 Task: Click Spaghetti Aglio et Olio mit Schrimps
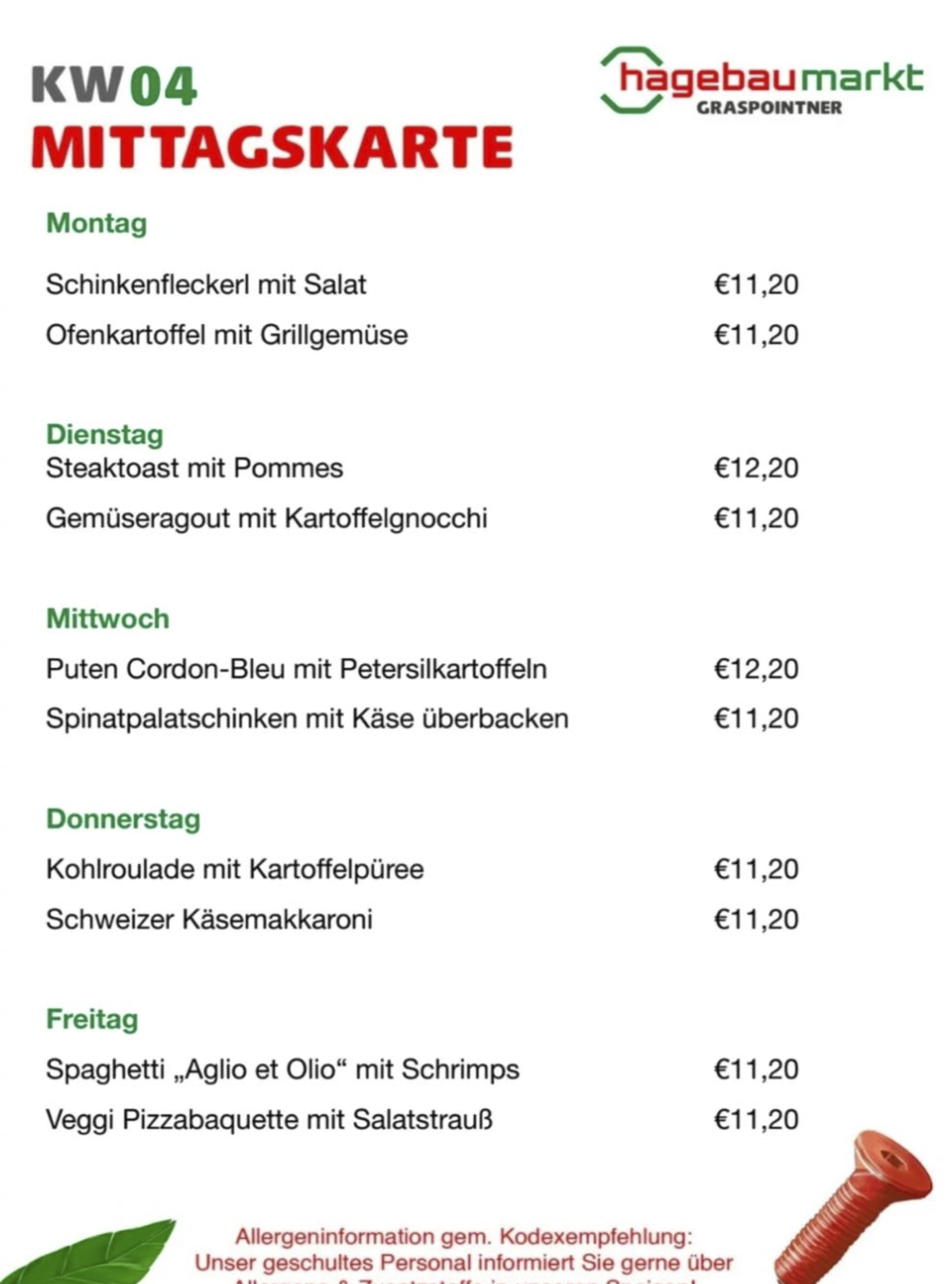283,1070
